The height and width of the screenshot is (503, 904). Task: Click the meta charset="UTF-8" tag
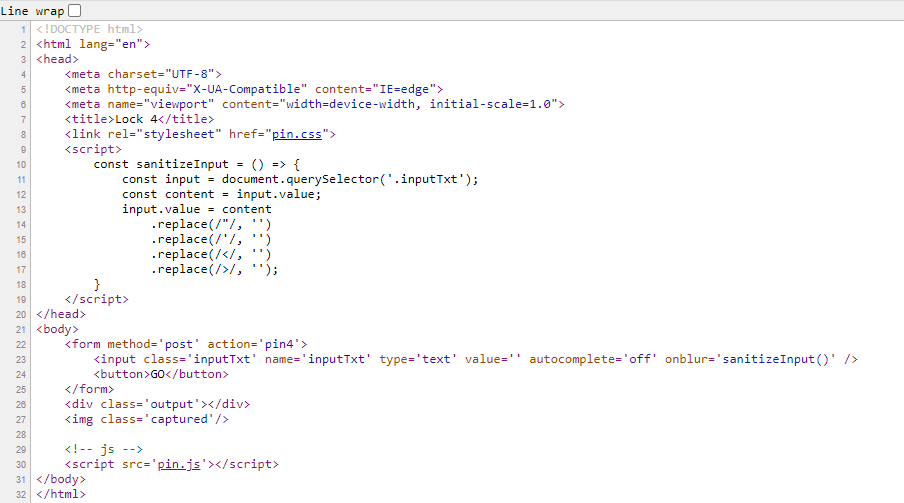(x=143, y=74)
